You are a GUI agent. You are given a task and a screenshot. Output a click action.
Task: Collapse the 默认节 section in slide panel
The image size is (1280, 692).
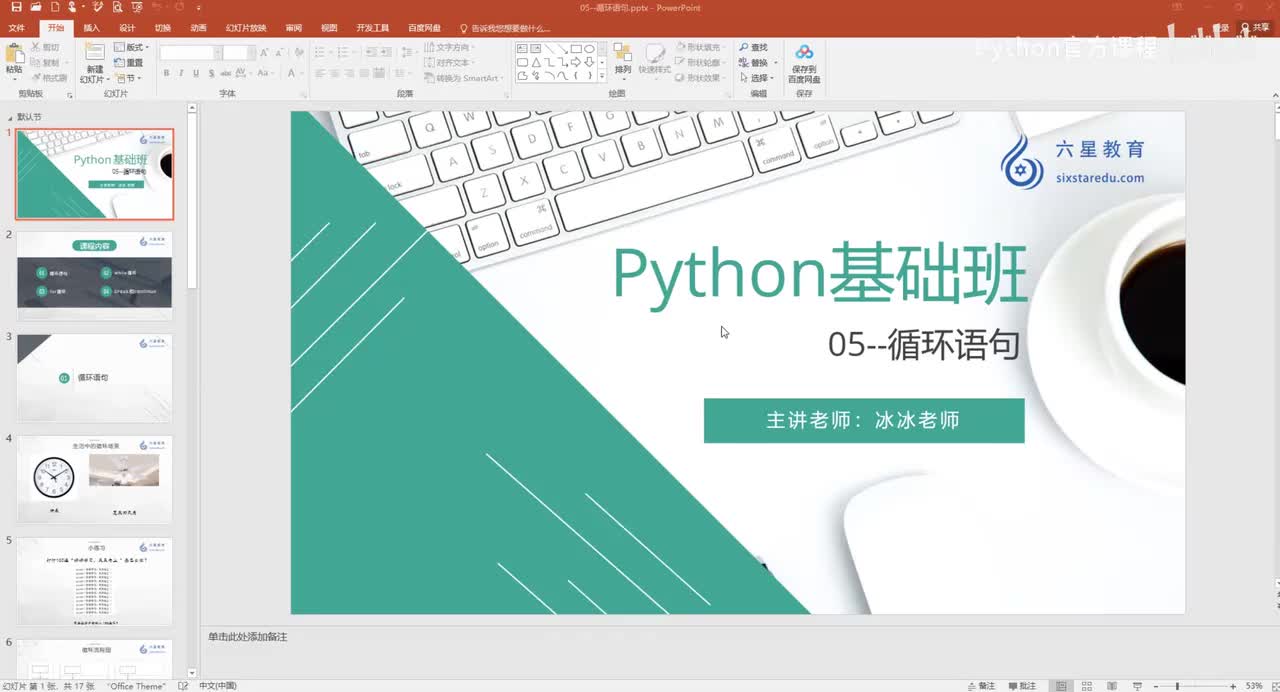(9, 117)
